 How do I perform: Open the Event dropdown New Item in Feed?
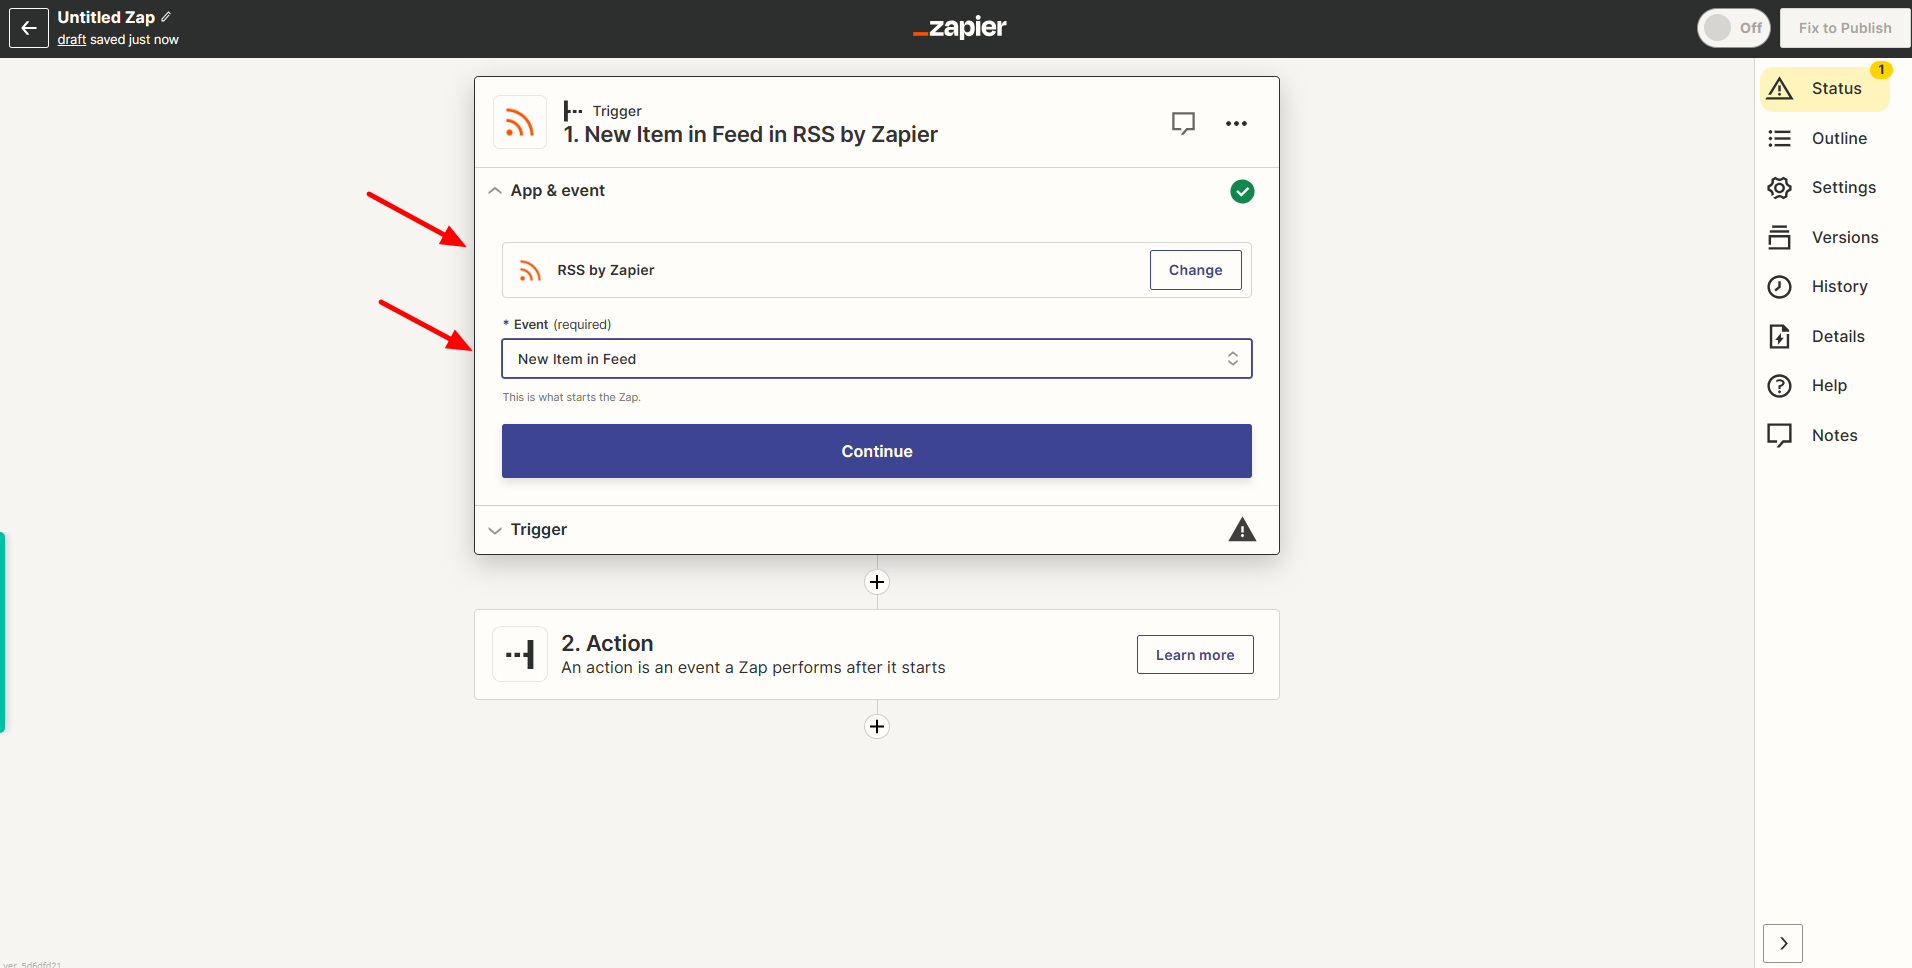[x=877, y=359]
